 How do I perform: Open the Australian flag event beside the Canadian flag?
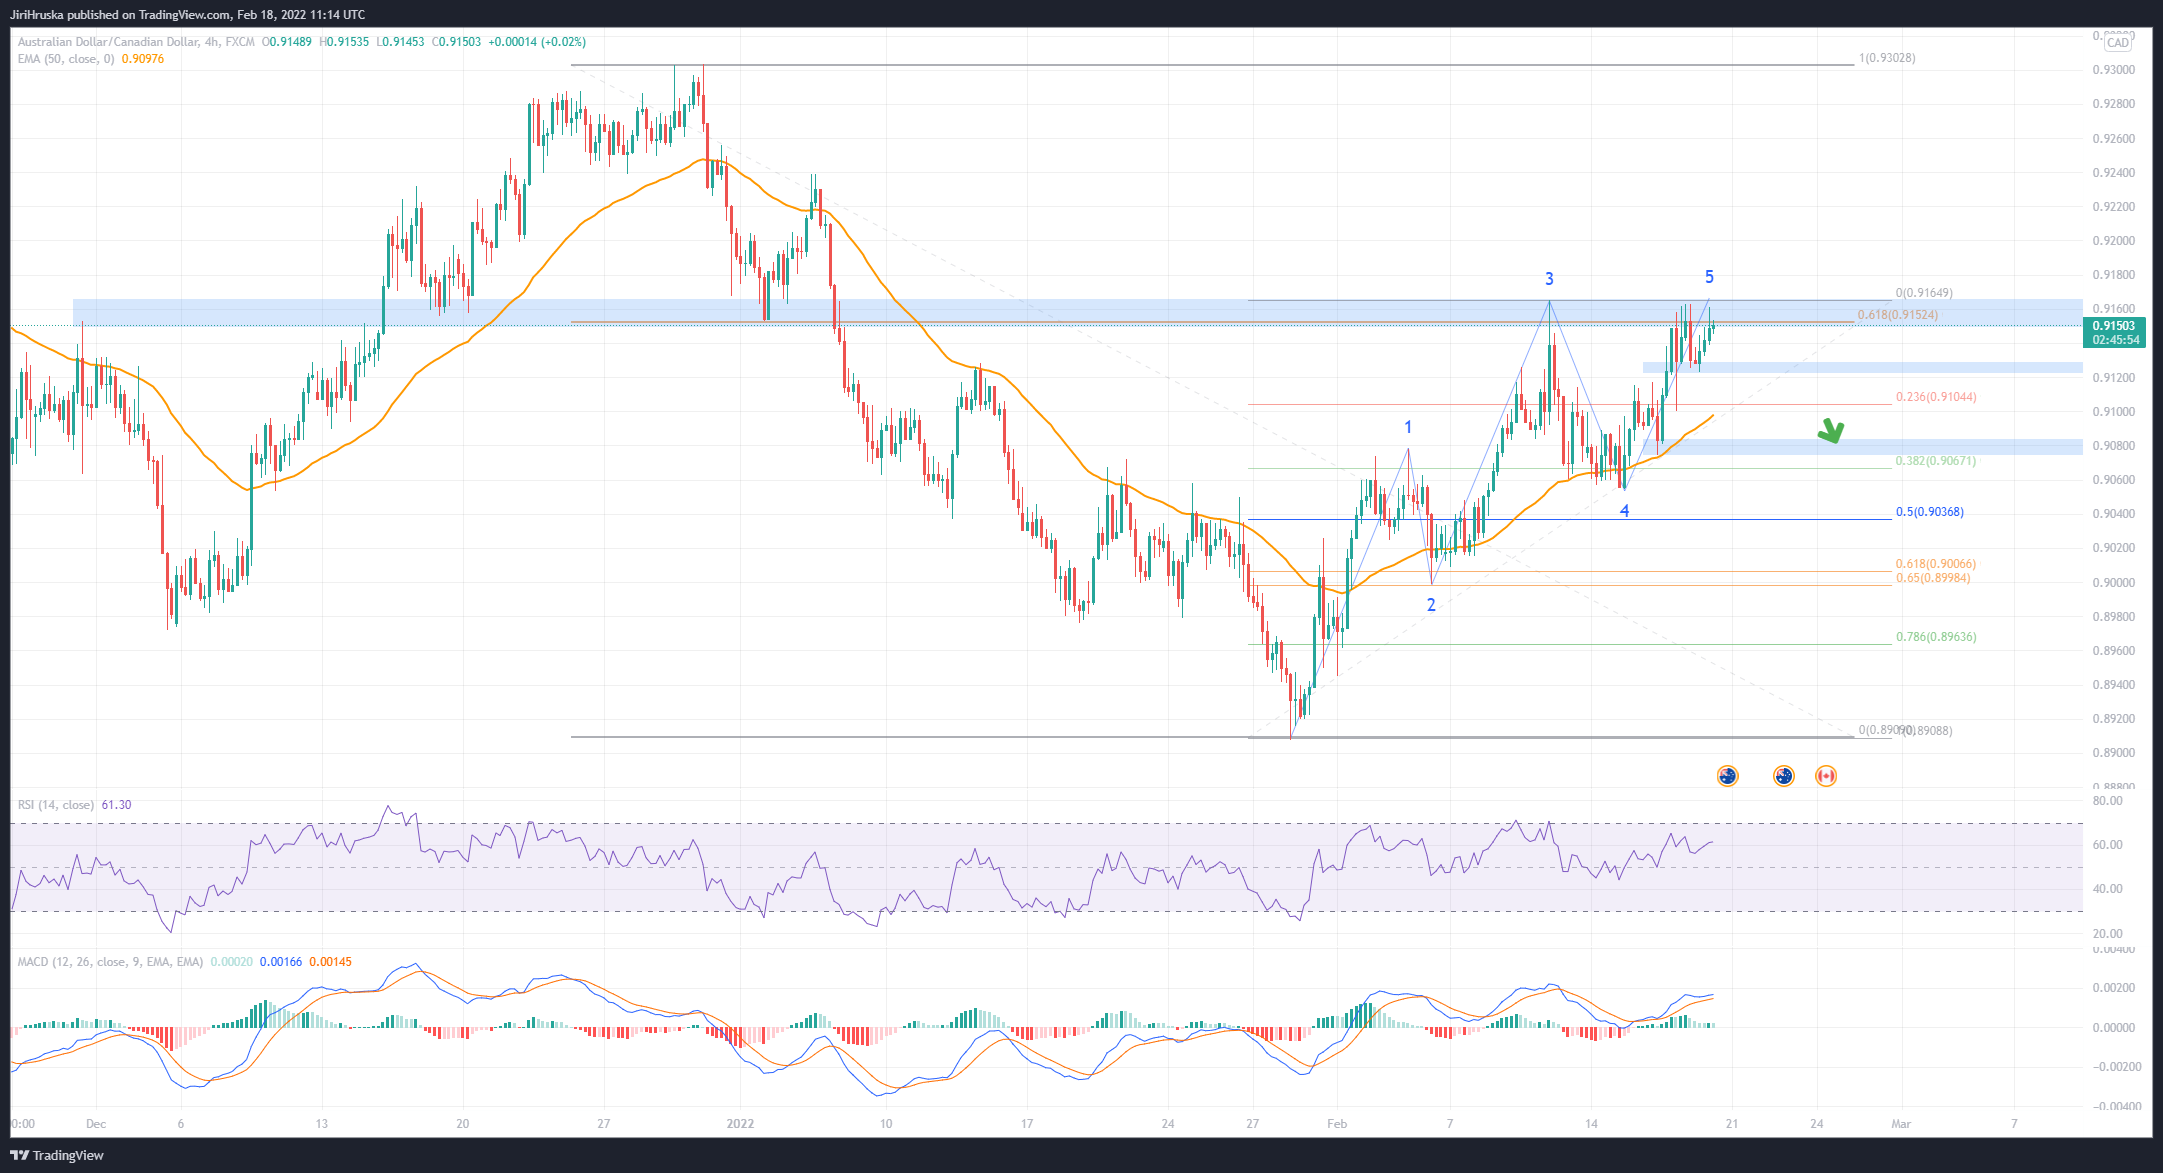pos(1783,776)
